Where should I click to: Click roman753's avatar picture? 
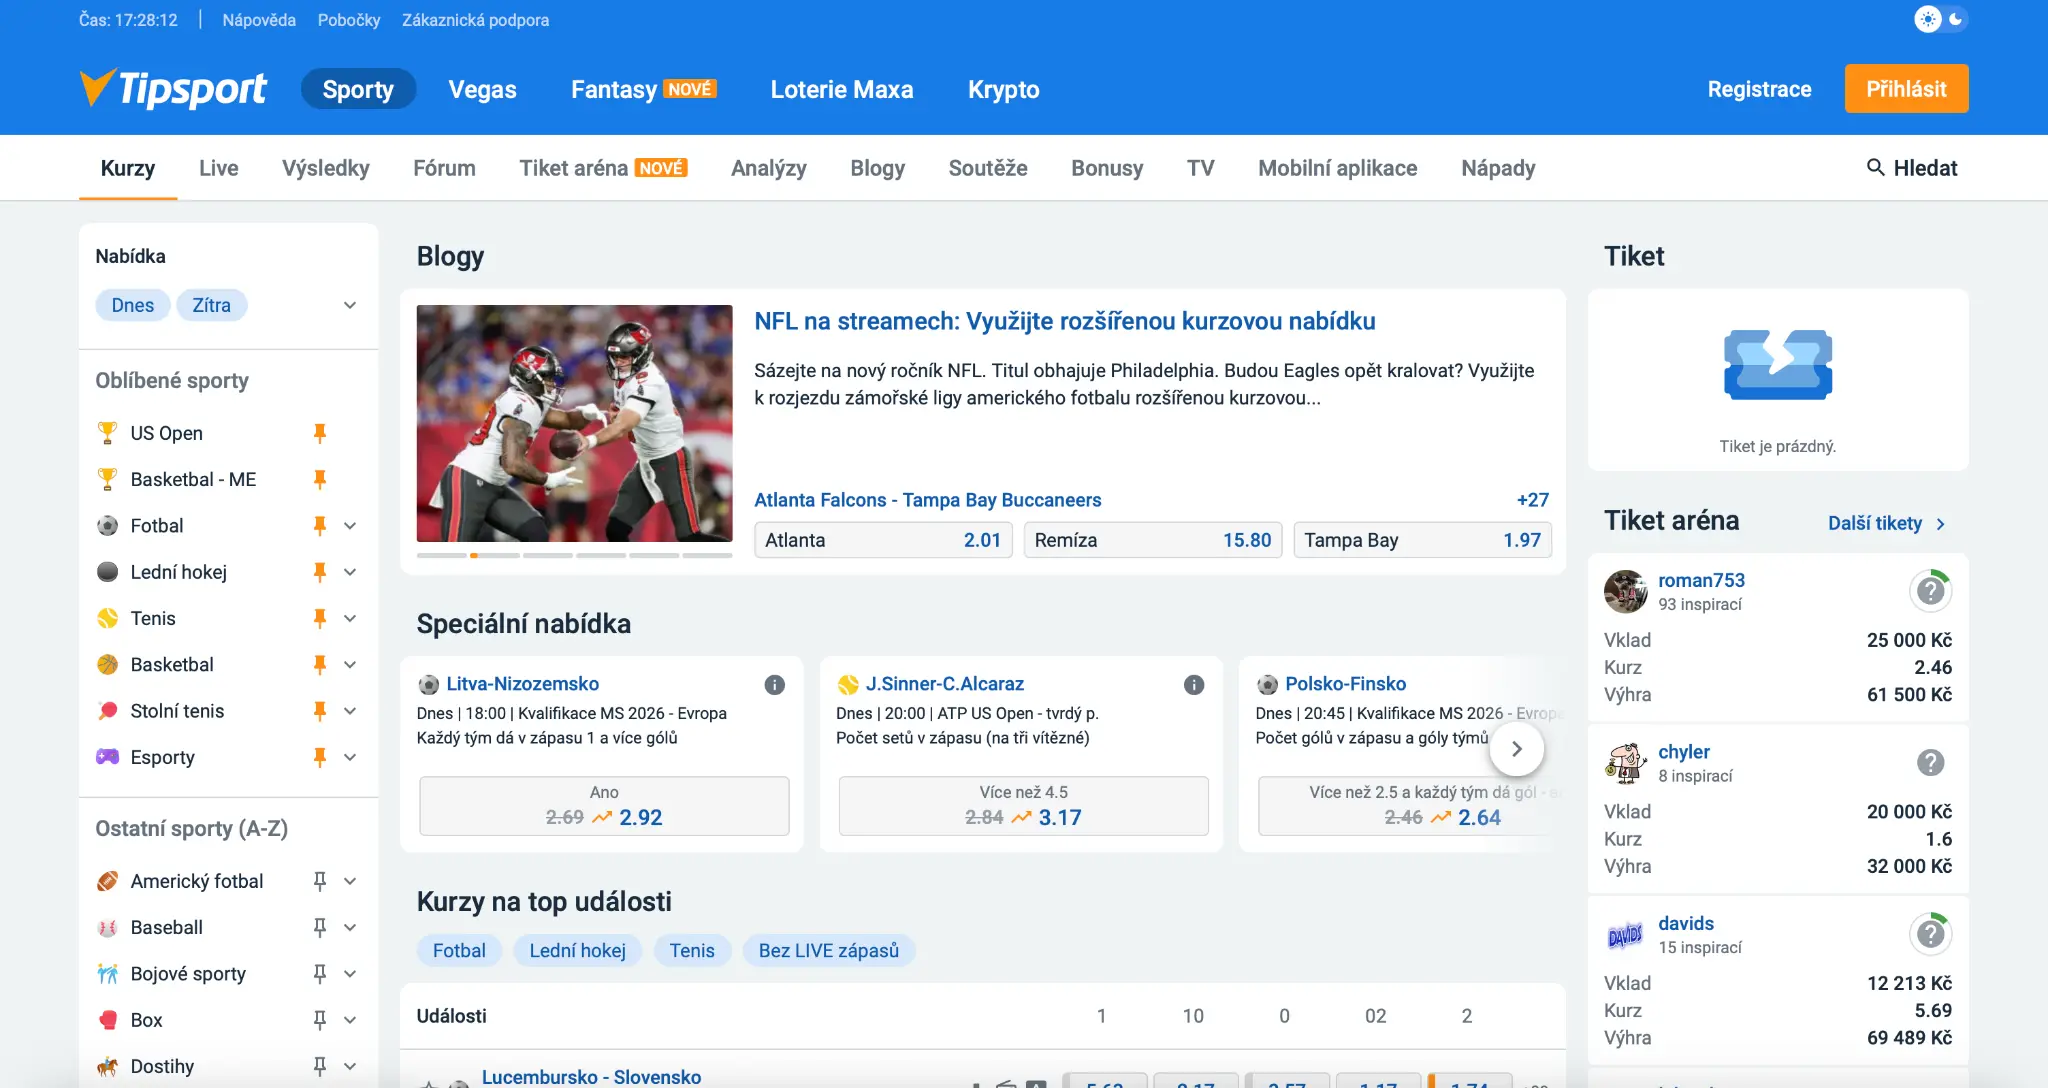coord(1625,591)
